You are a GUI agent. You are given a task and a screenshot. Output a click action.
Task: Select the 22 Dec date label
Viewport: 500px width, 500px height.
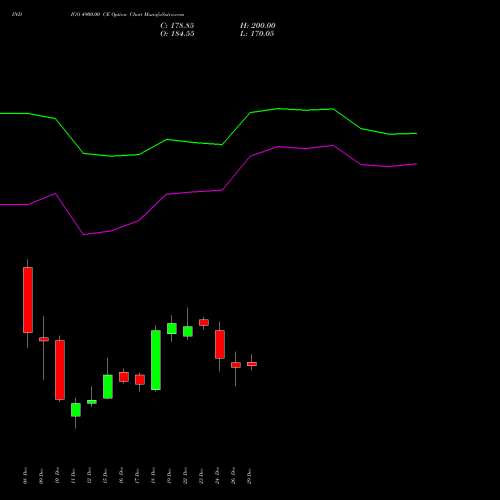coord(186,476)
